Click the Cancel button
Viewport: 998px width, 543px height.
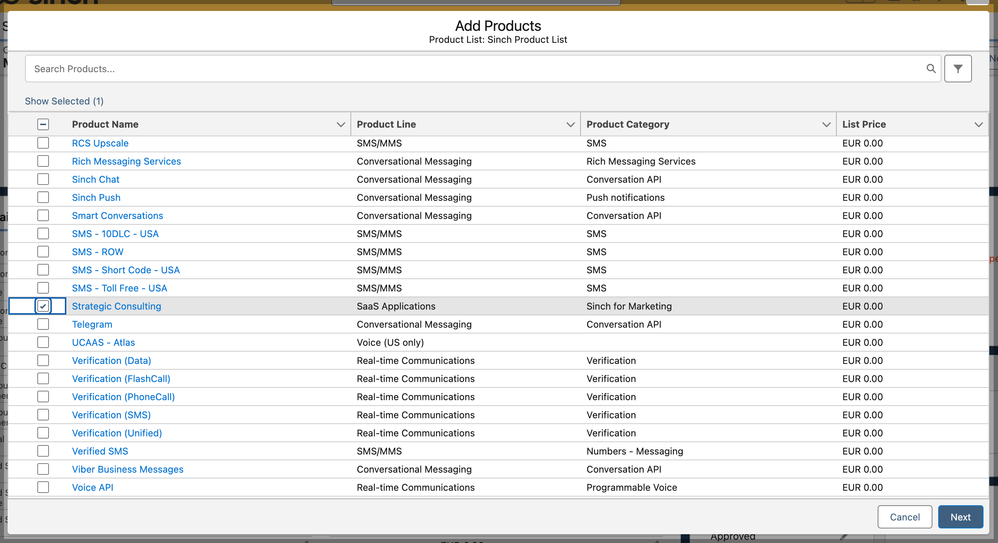[x=904, y=517]
